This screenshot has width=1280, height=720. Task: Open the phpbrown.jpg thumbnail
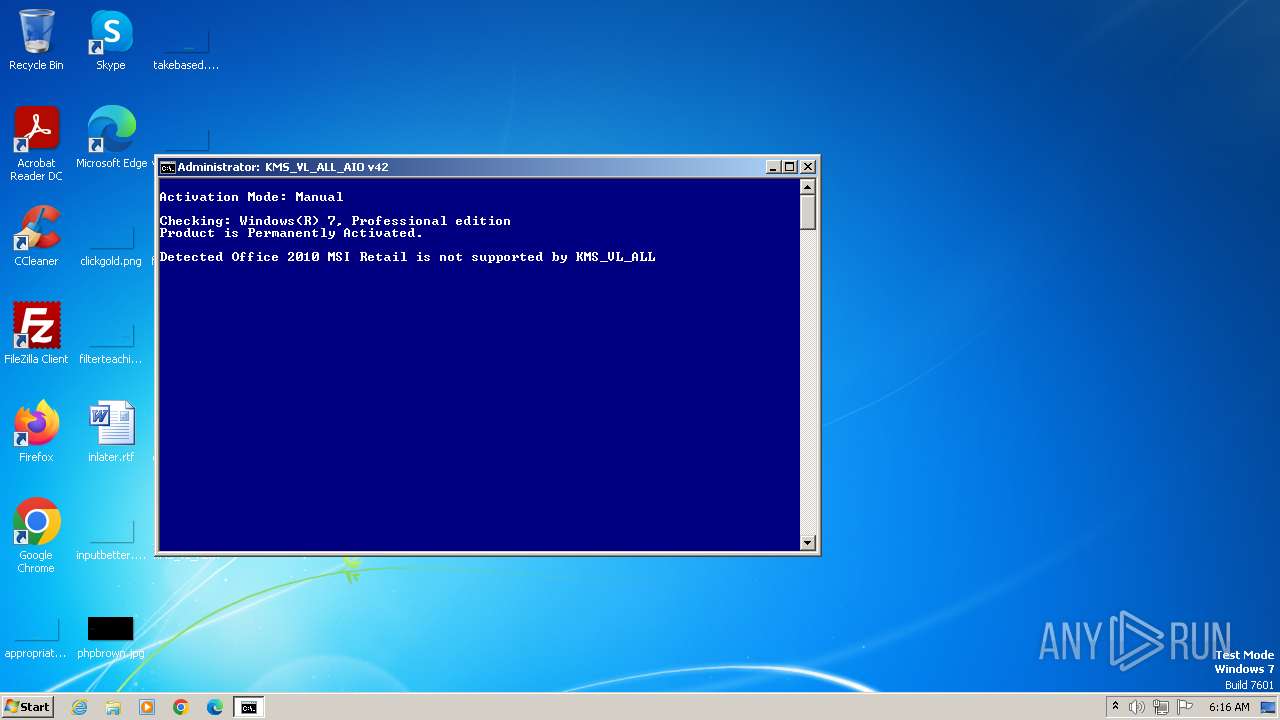pyautogui.click(x=111, y=636)
